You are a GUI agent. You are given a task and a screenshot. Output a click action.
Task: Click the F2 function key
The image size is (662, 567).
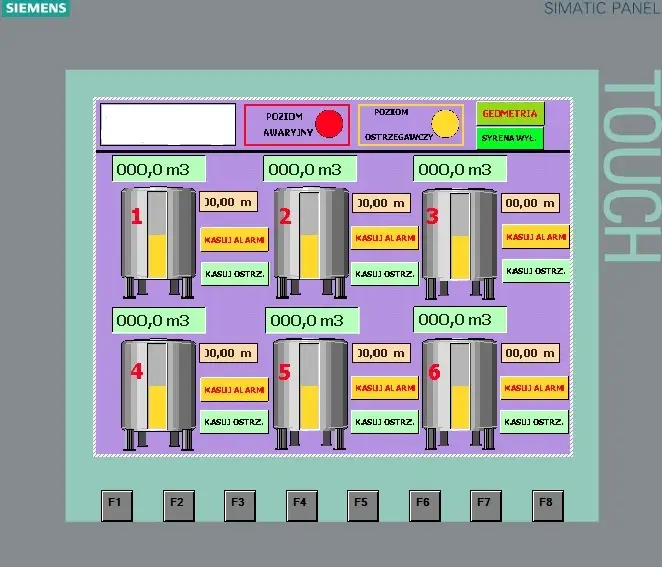pyautogui.click(x=179, y=505)
